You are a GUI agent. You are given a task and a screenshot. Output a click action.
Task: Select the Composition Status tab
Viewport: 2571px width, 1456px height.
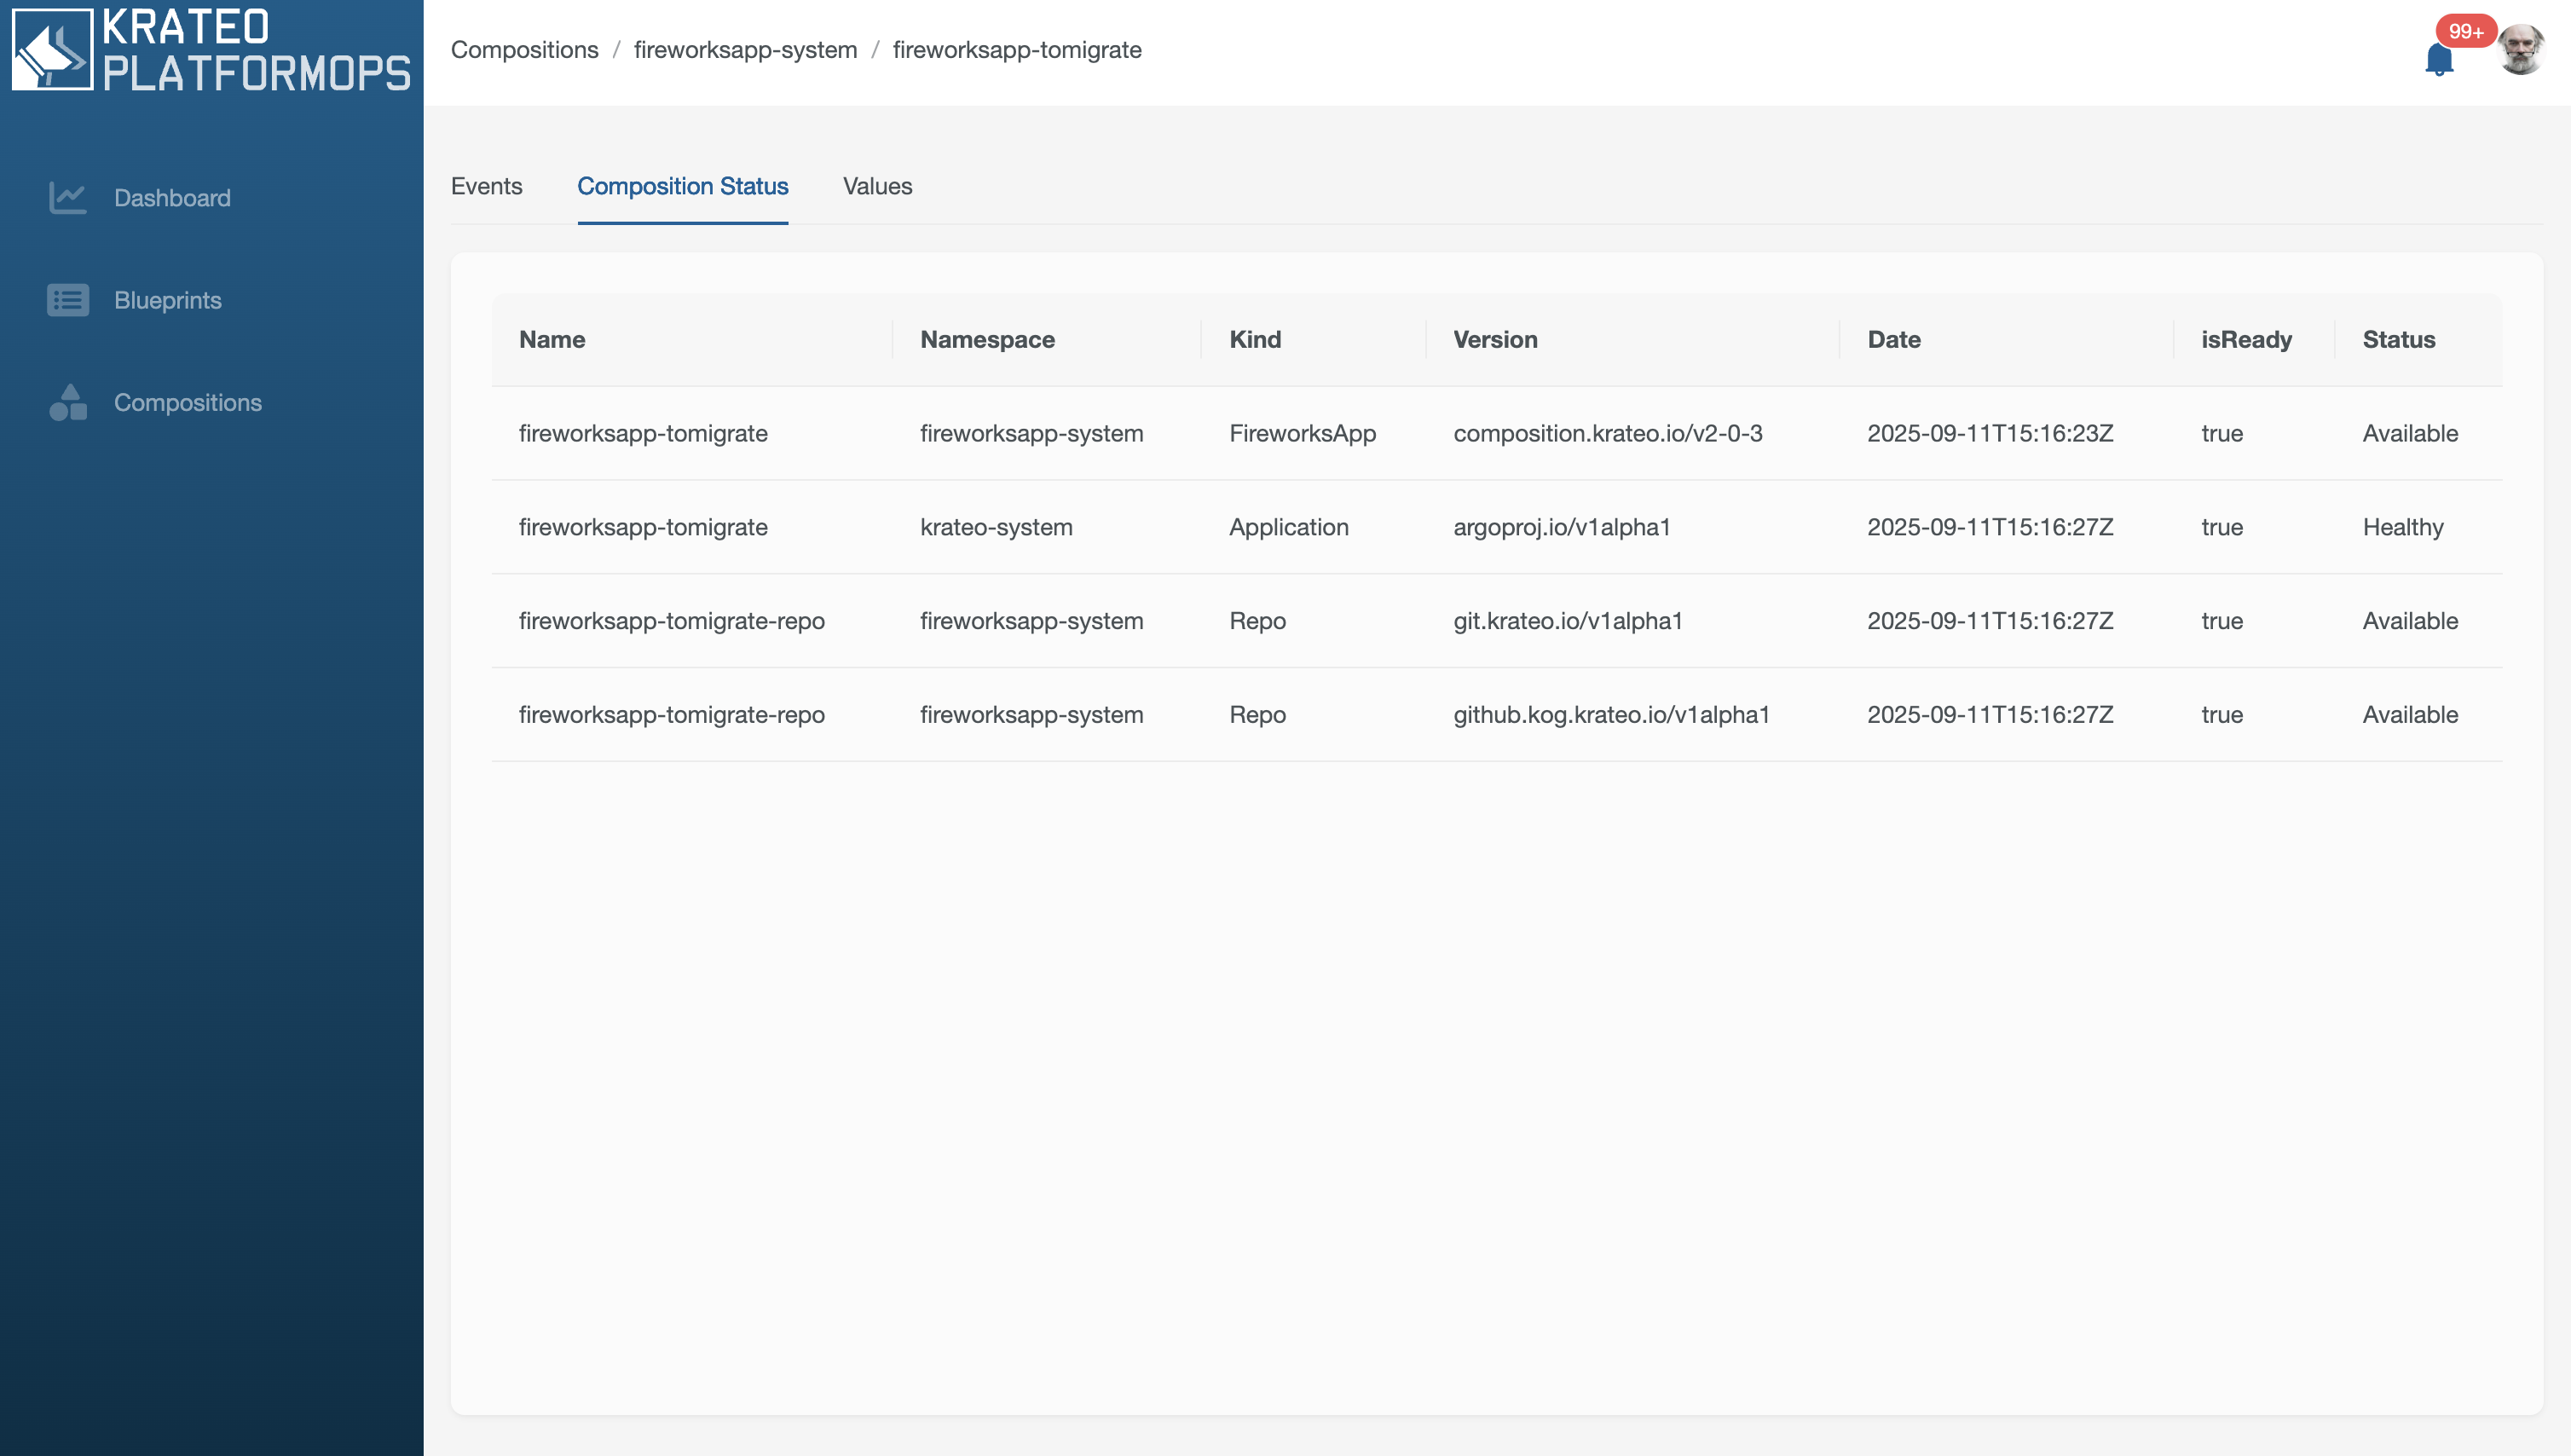coord(682,186)
